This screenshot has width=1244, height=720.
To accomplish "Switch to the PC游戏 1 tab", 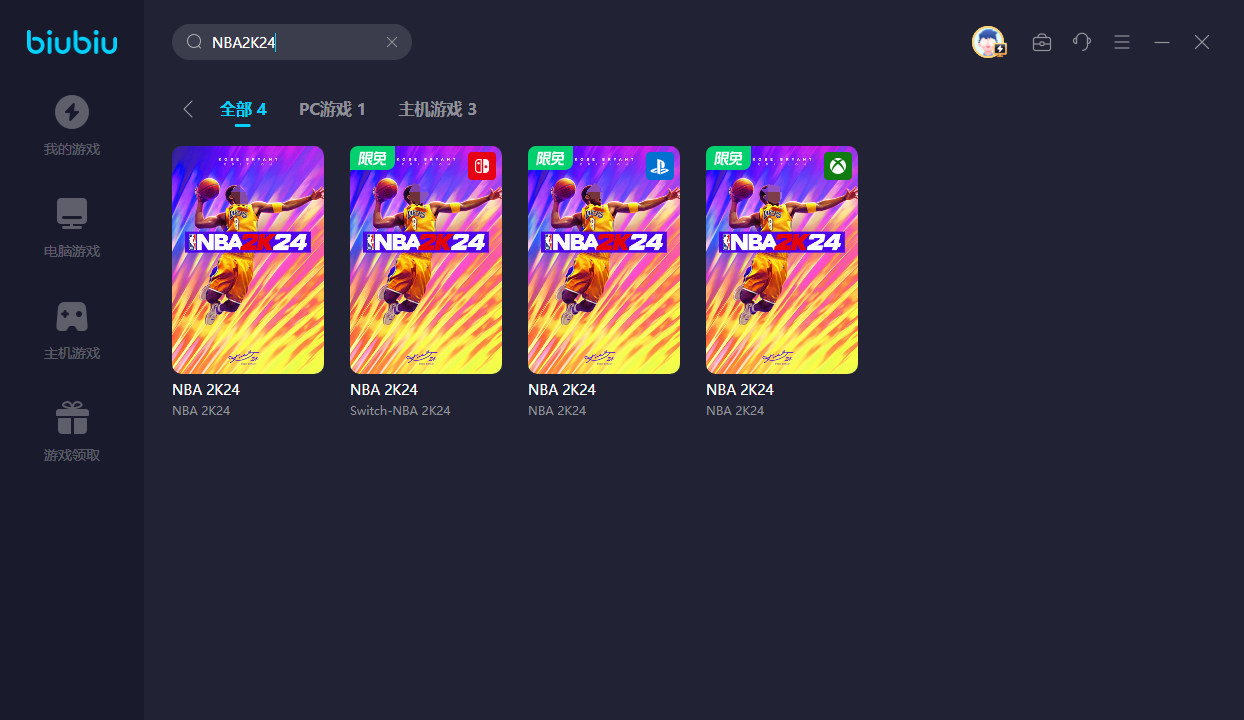I will pyautogui.click(x=332, y=109).
